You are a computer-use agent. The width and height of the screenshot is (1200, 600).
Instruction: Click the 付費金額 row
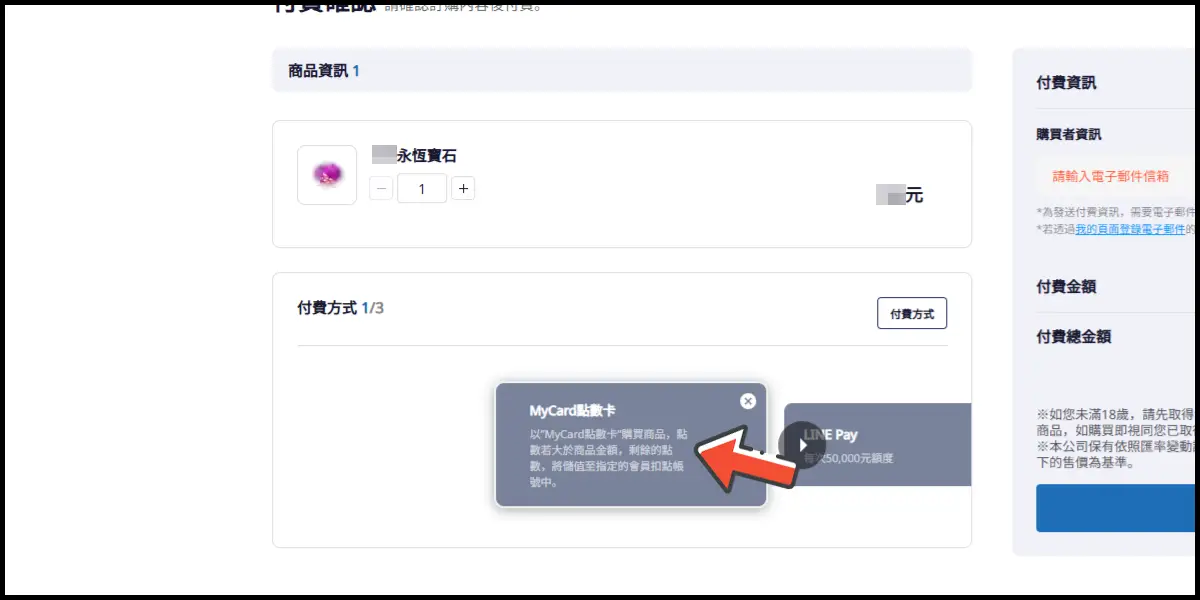[1066, 287]
